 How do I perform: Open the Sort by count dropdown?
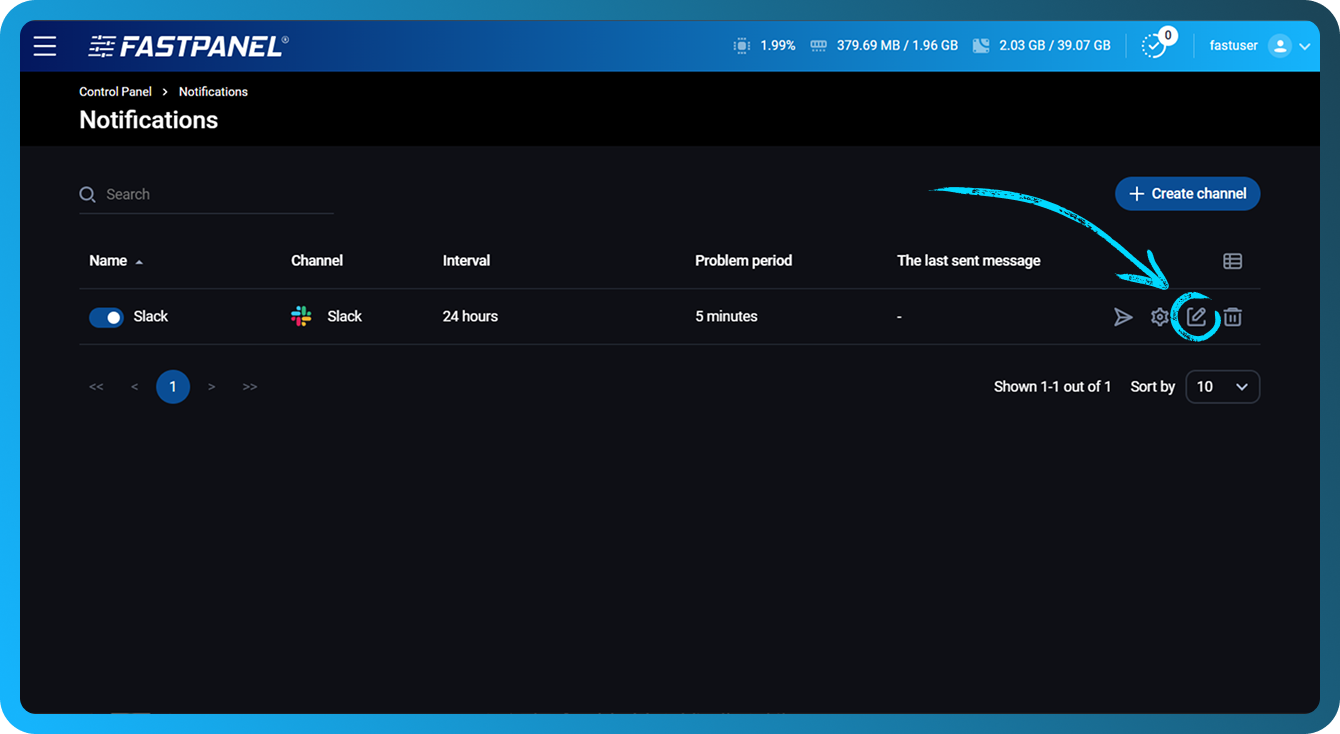(1222, 387)
